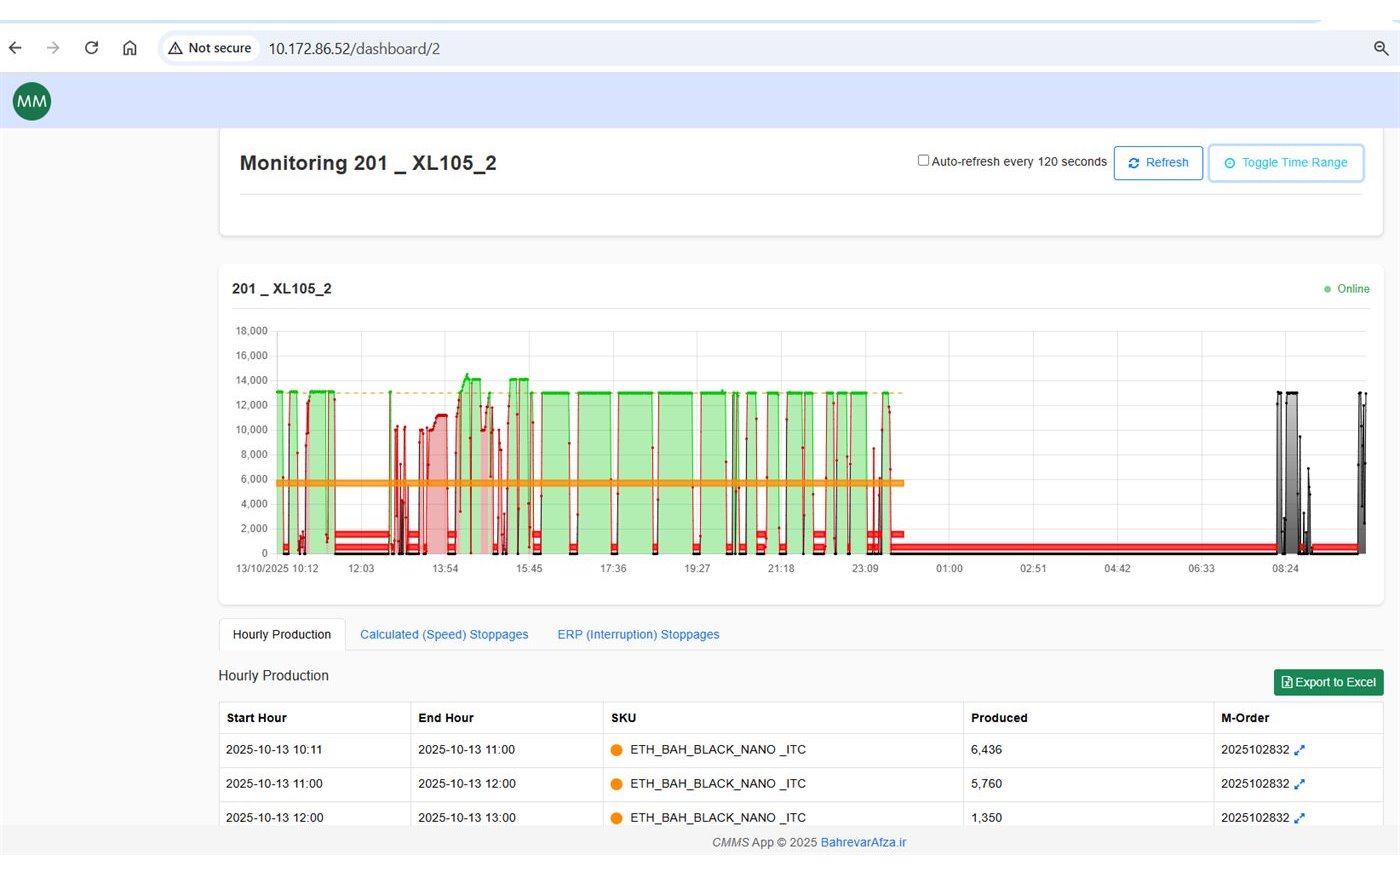Focus the address bar showing 10.172.86.52/dashboard/2
The image size is (1400, 875).
click(x=354, y=48)
